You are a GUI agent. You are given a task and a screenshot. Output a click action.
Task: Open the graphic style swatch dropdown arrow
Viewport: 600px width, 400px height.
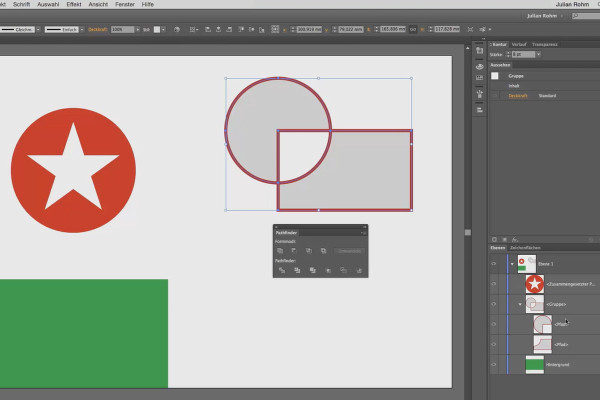[163, 29]
